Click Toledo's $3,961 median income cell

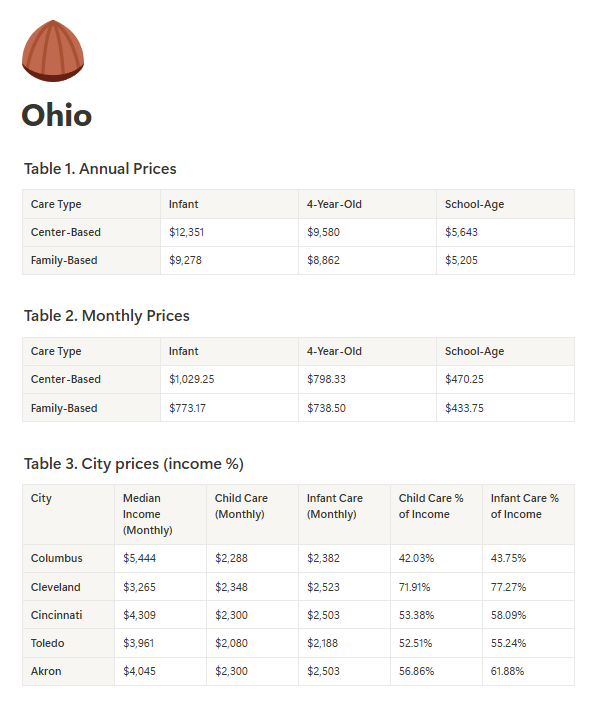pyautogui.click(x=160, y=643)
